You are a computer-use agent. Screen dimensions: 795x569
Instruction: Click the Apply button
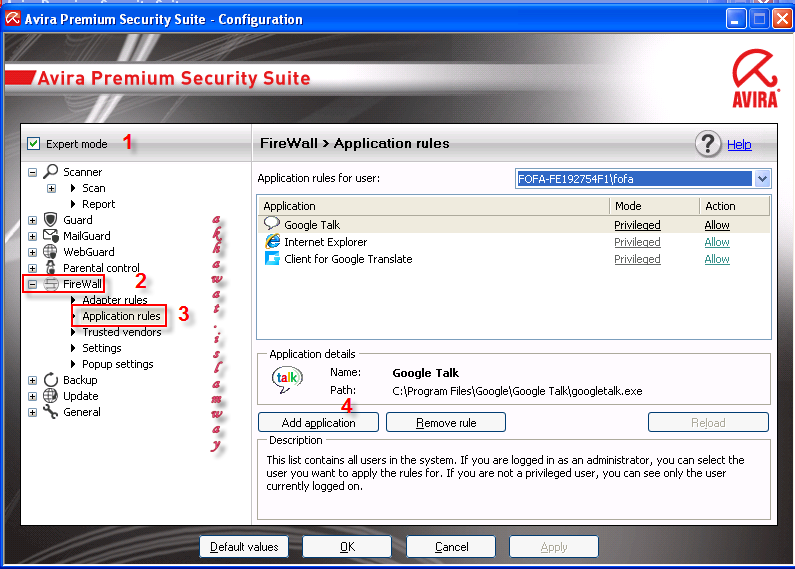click(554, 547)
